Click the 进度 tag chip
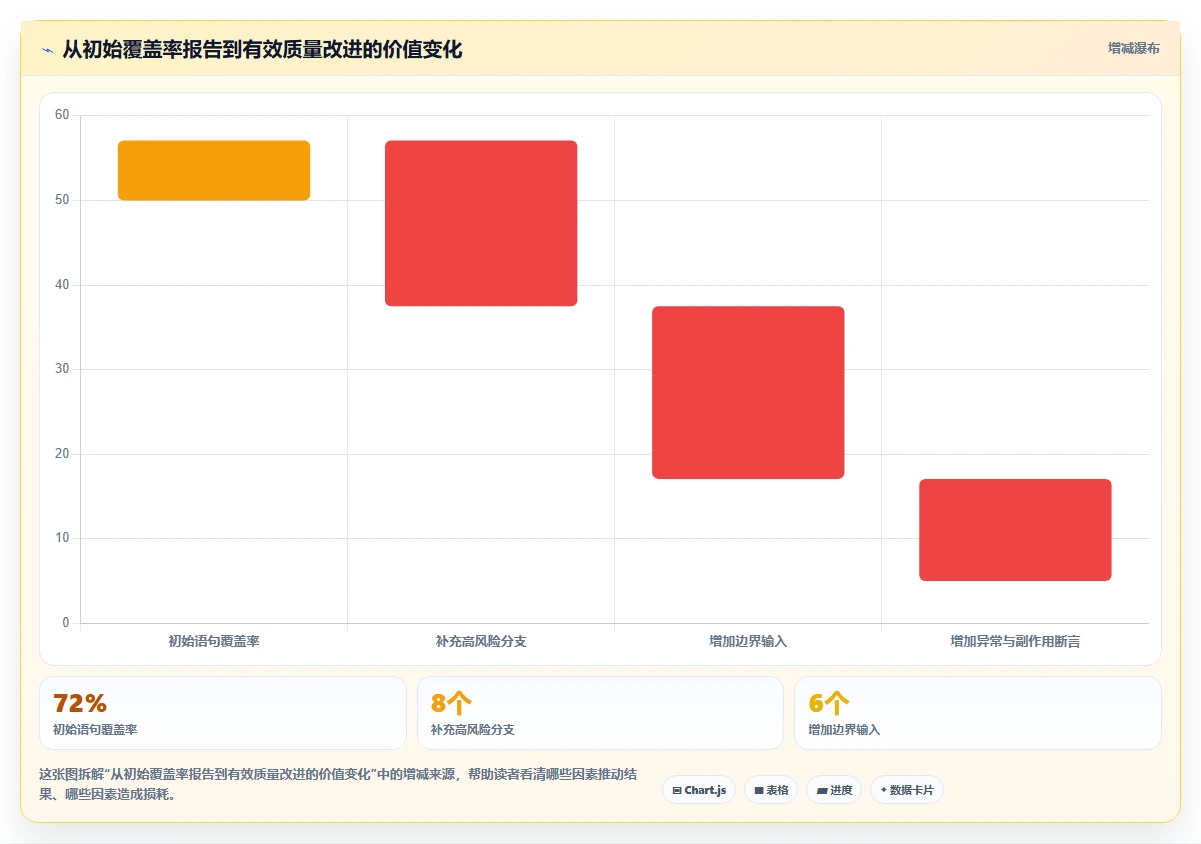Image resolution: width=1201 pixels, height=844 pixels. coord(834,790)
